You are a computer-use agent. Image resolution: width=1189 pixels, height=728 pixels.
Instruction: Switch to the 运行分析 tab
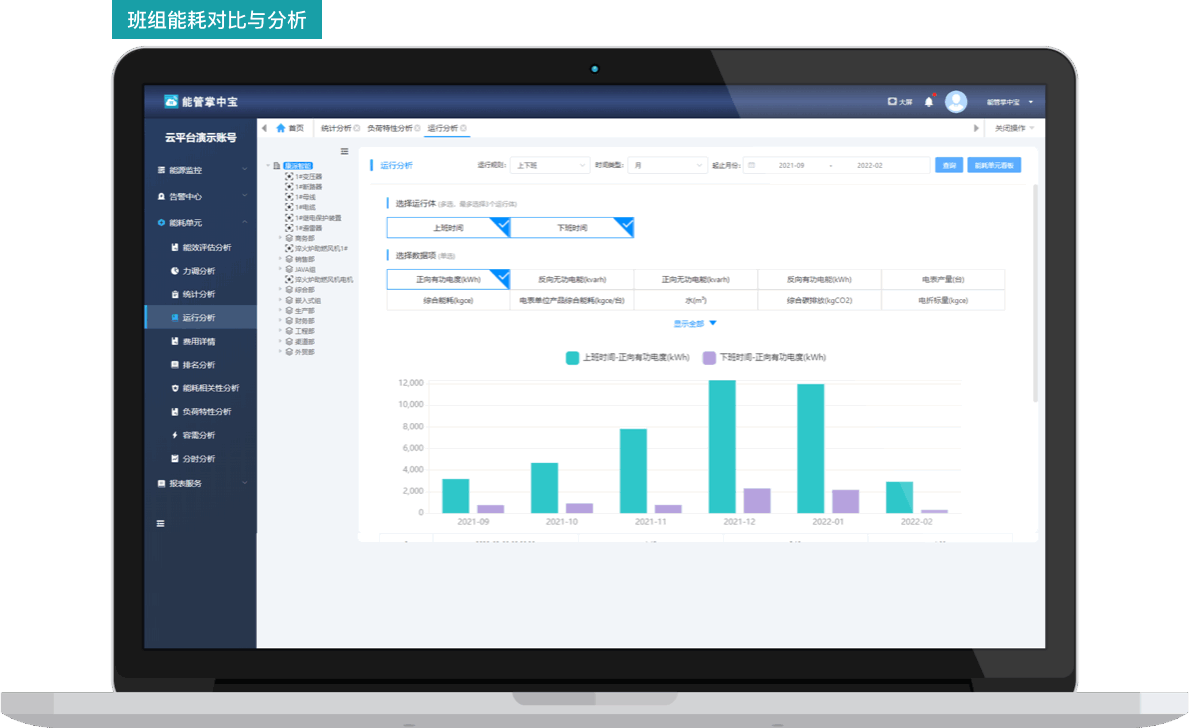click(x=442, y=128)
